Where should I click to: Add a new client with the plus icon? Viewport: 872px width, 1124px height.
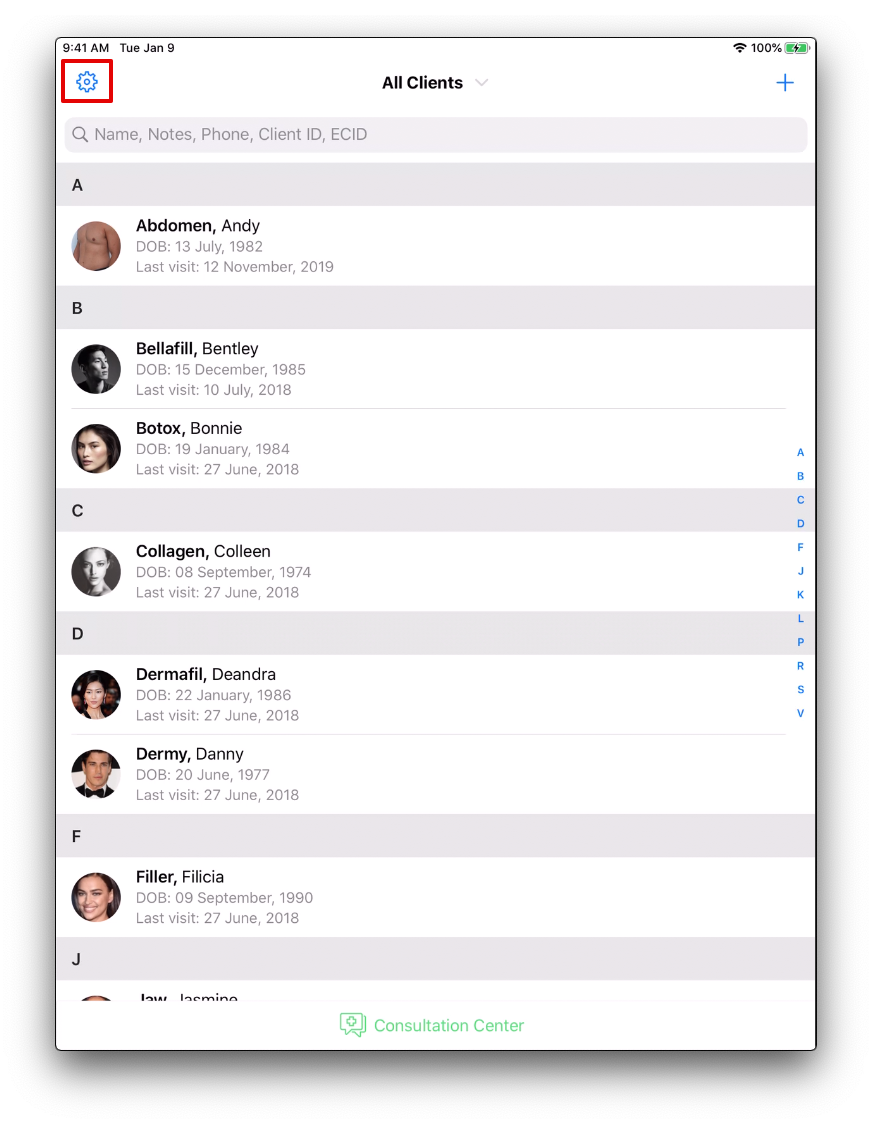click(785, 82)
